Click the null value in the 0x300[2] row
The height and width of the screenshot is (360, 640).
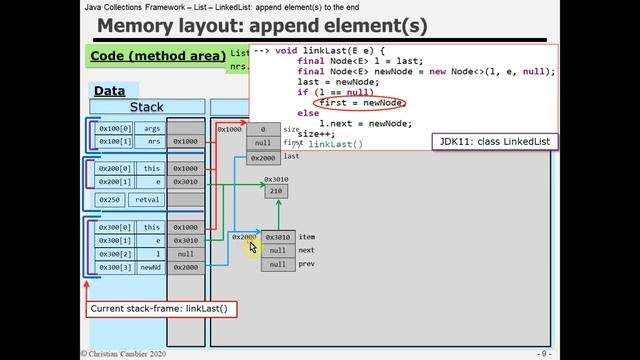click(x=186, y=254)
